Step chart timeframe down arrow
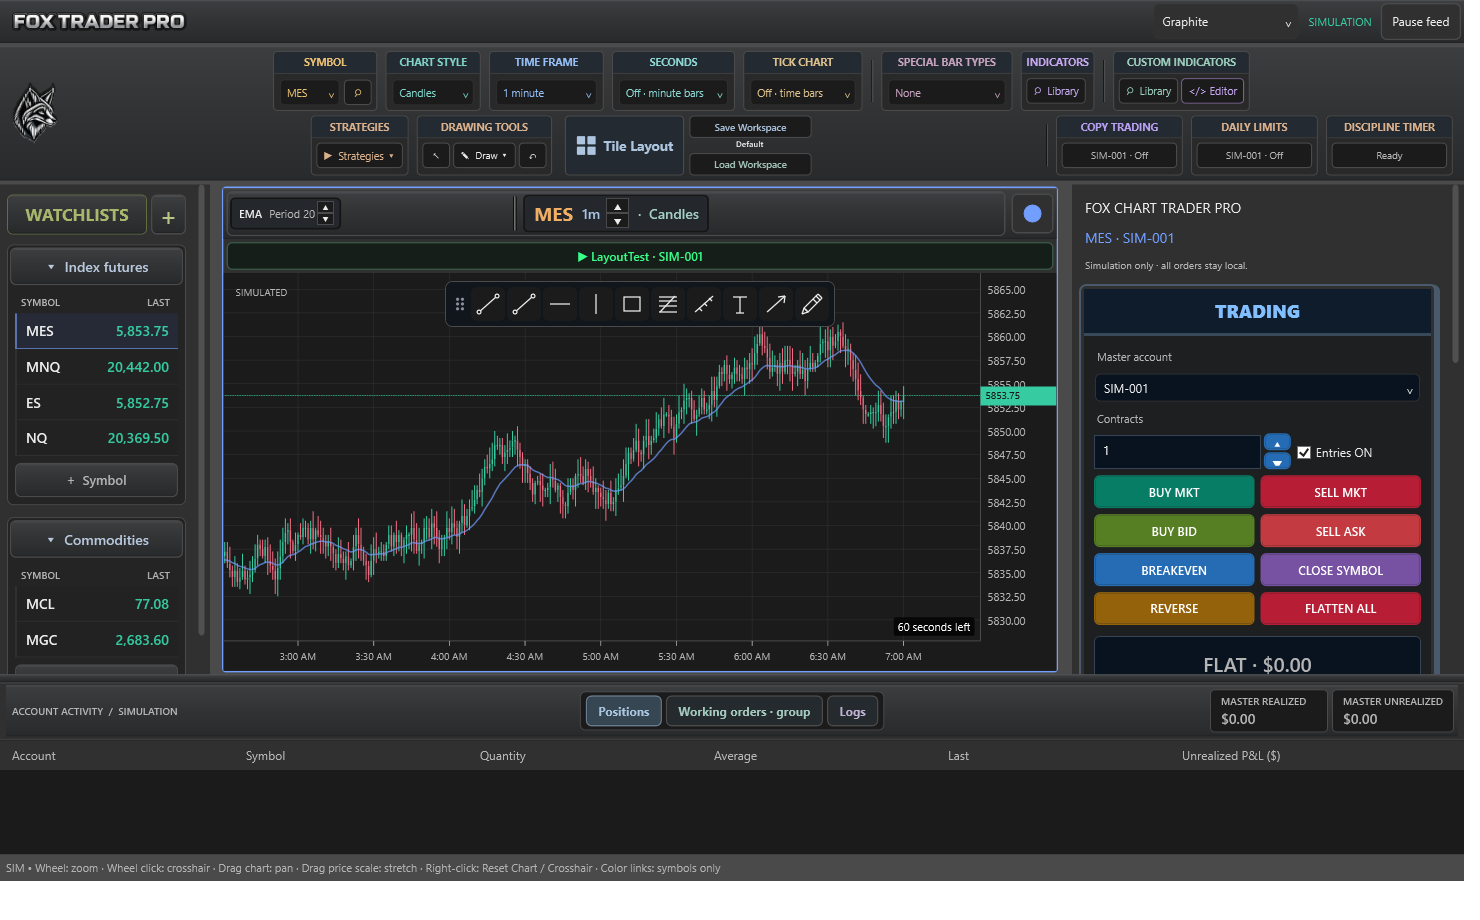The width and height of the screenshot is (1480, 920). (x=618, y=221)
